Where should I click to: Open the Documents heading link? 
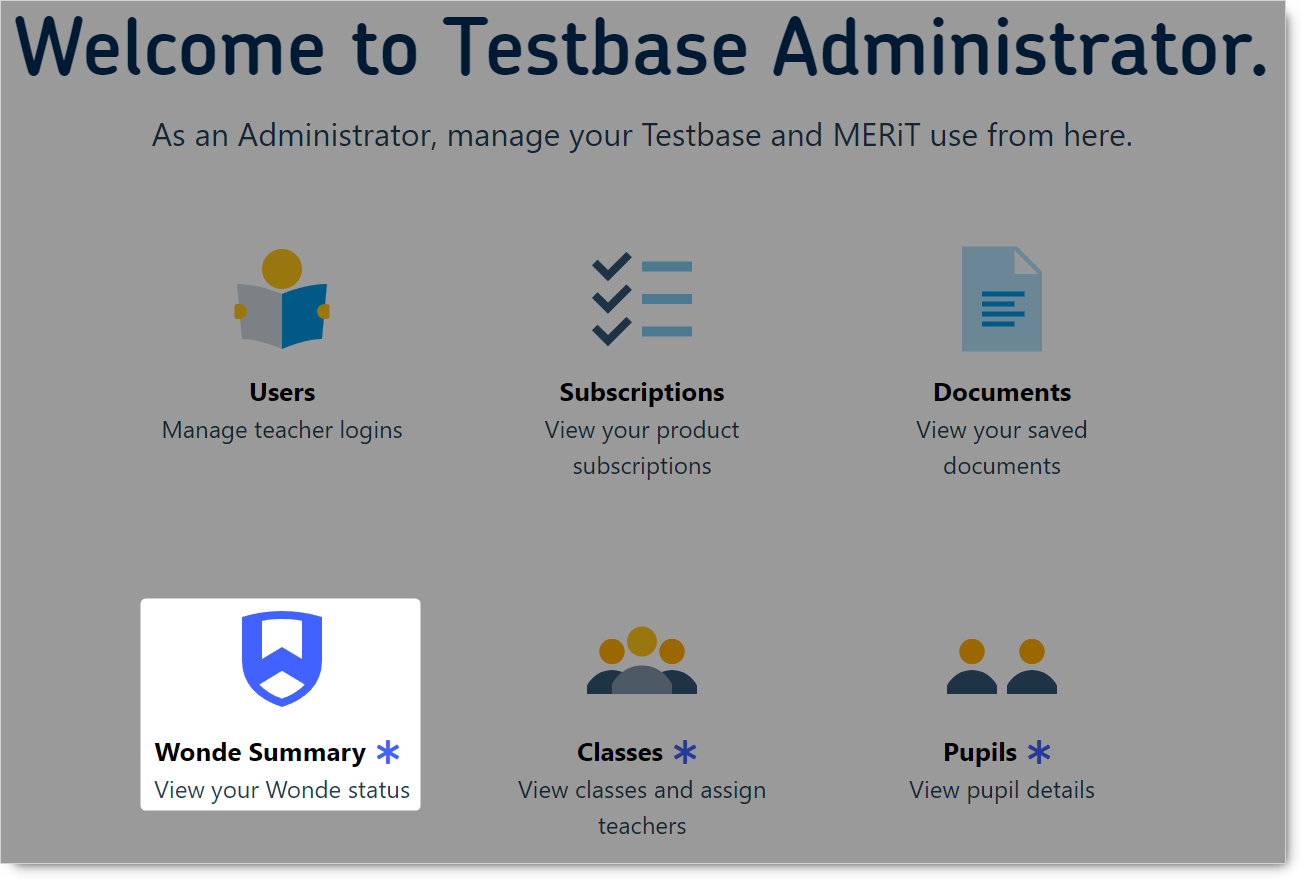click(x=1002, y=392)
